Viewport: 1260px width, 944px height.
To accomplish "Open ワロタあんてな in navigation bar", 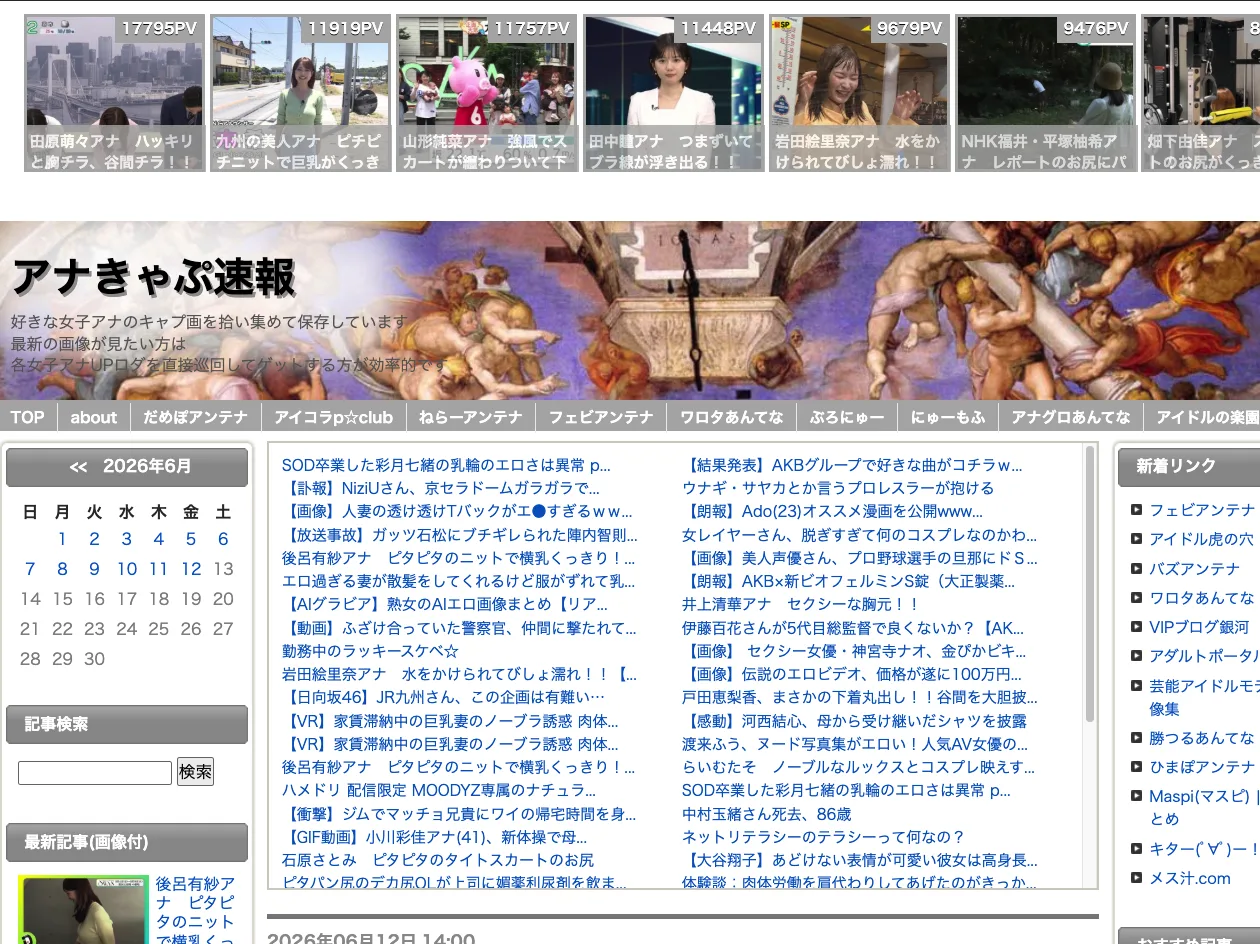I will (x=732, y=417).
